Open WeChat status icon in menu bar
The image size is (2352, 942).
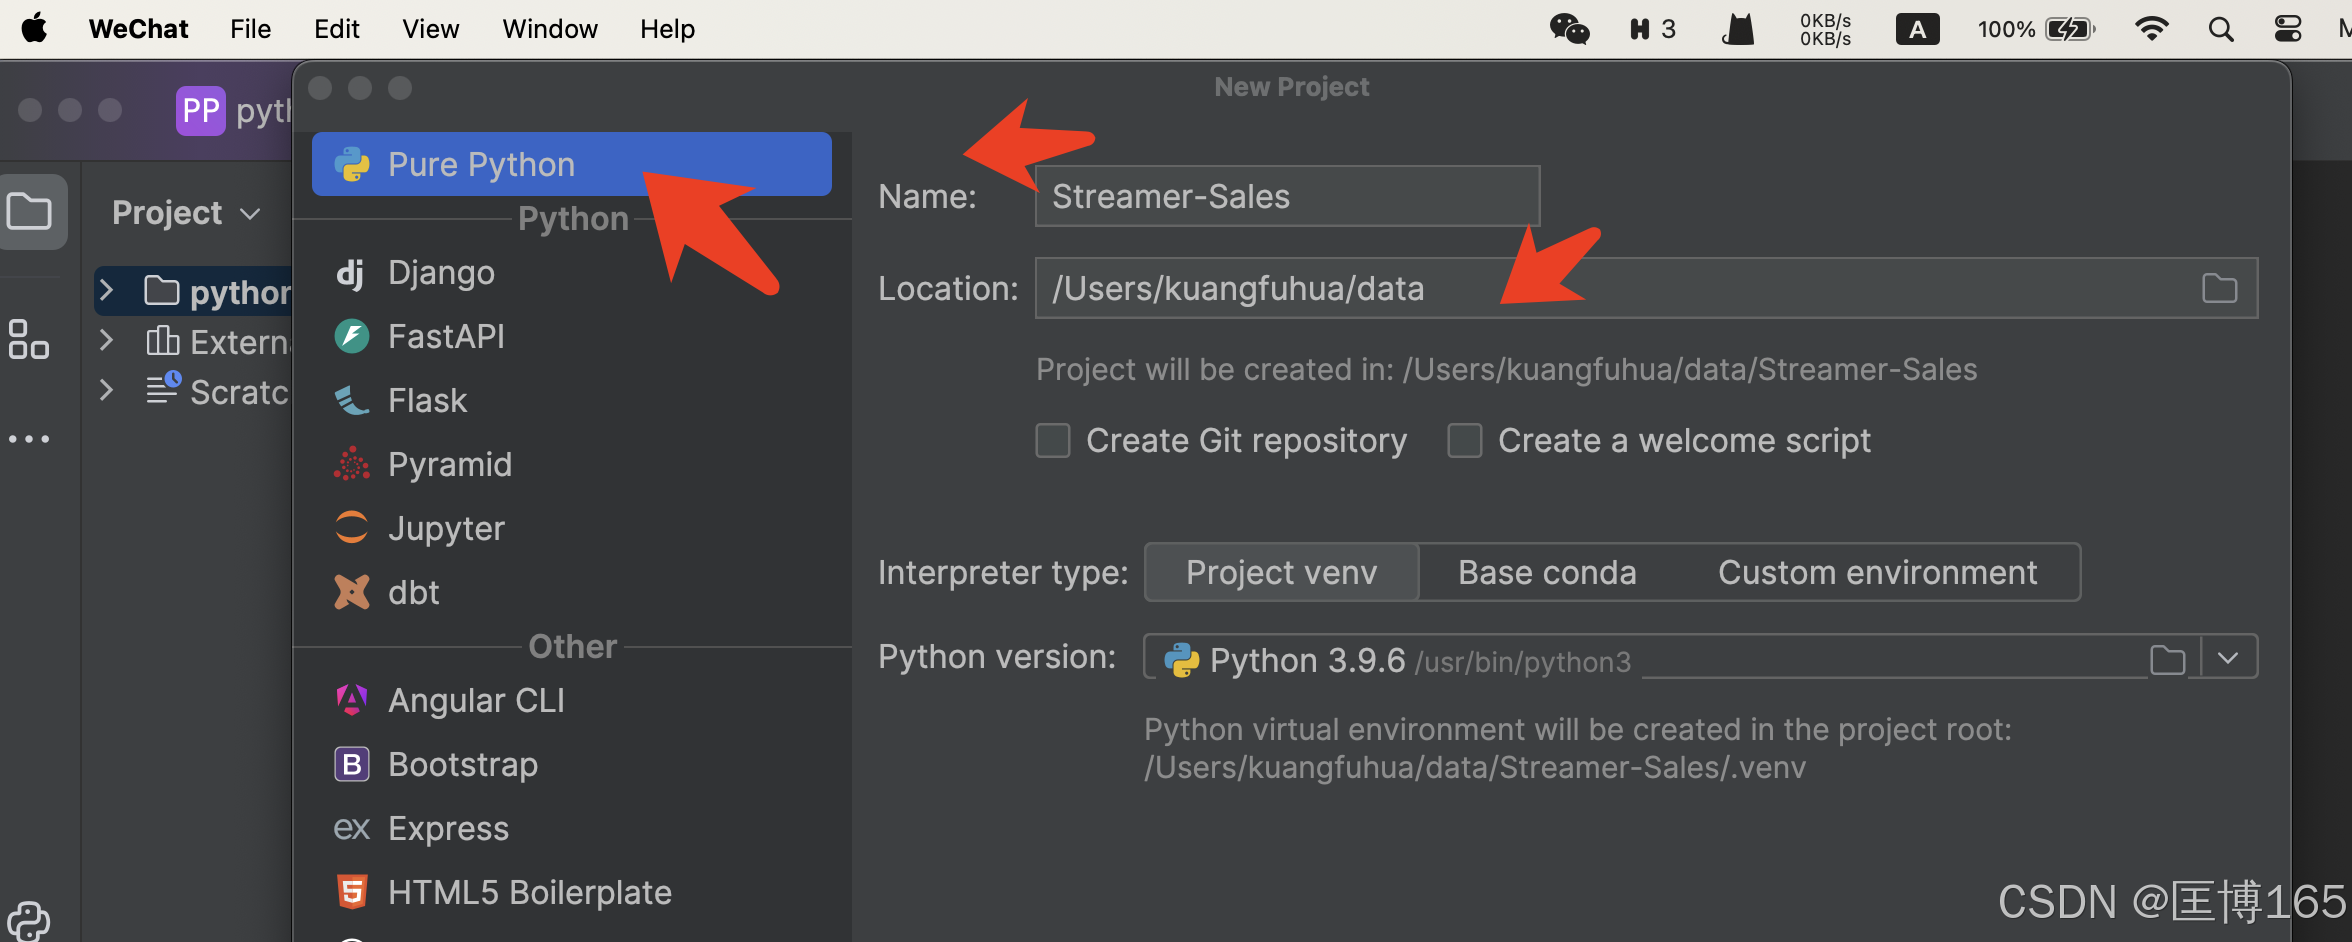[x=1569, y=29]
